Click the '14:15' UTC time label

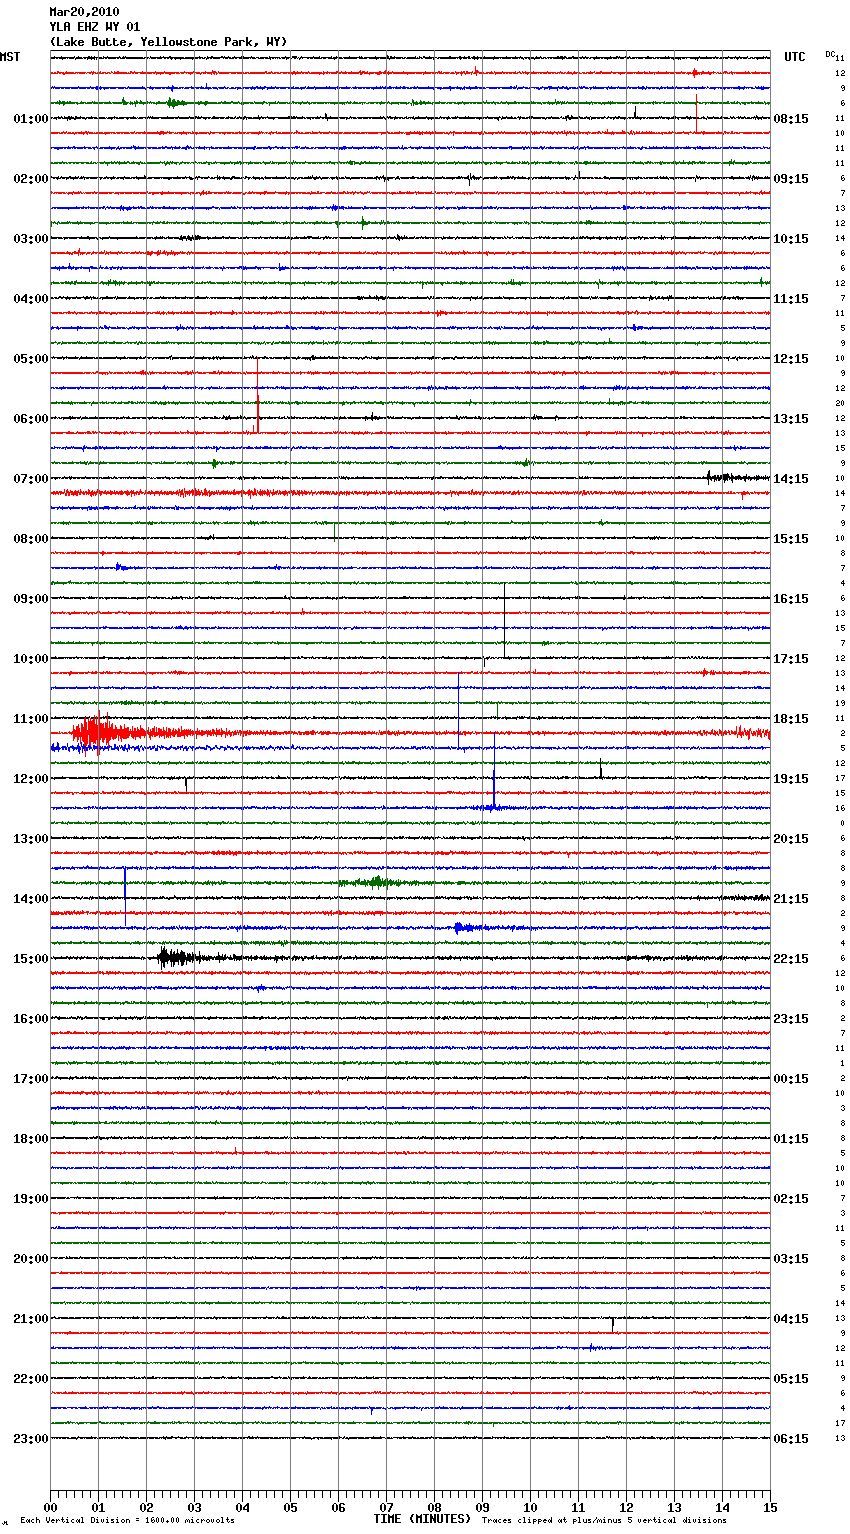coord(791,479)
